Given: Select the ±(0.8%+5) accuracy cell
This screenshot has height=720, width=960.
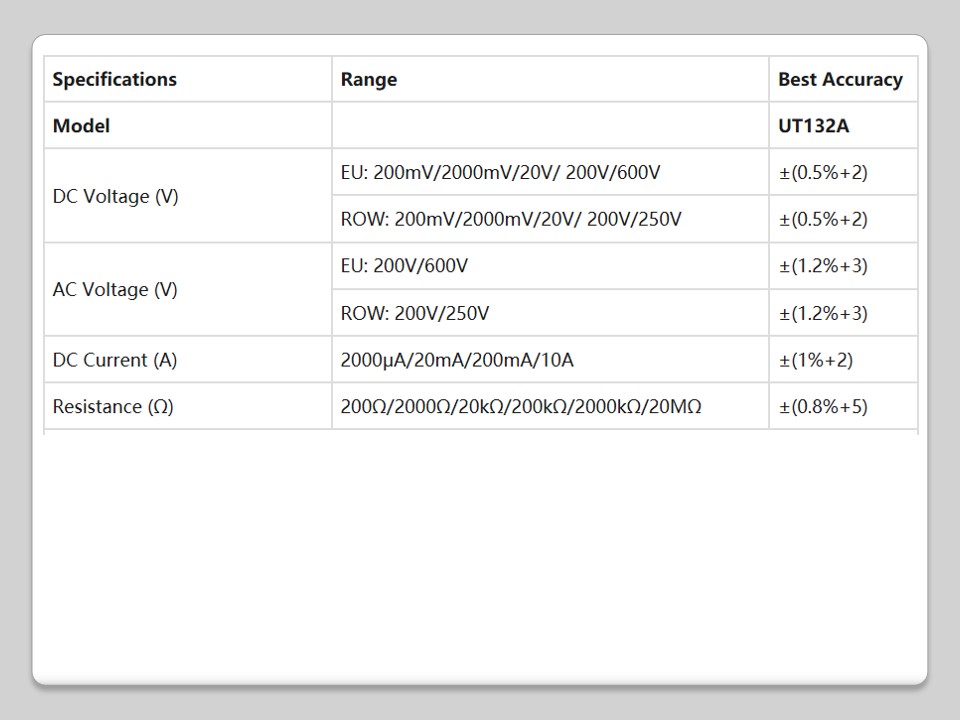Looking at the screenshot, I should tap(823, 407).
